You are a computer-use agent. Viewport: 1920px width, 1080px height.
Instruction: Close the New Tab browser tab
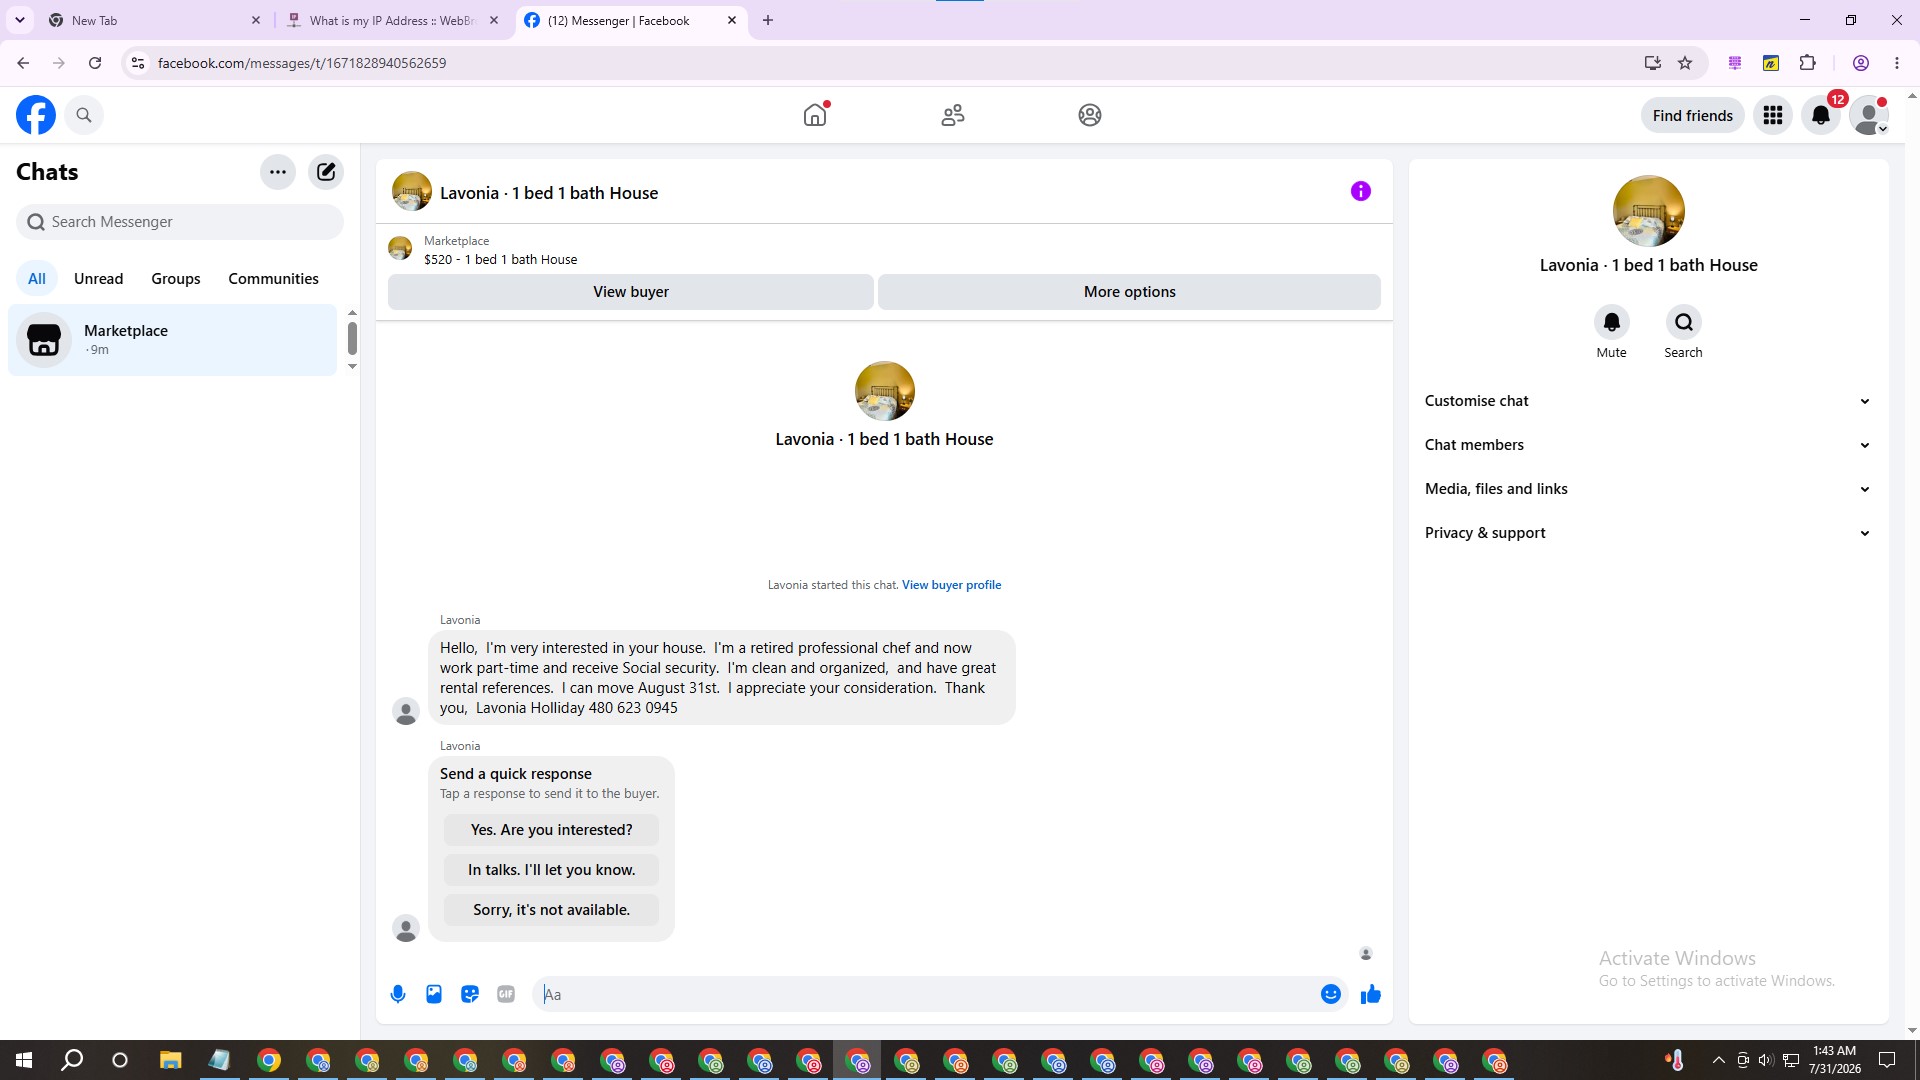point(255,20)
